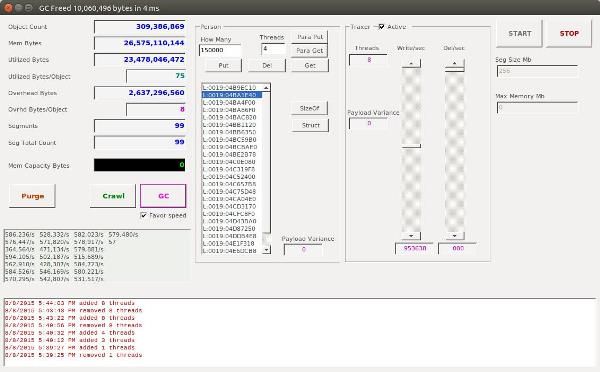Click the STOP button
Screen dimensions: 600x372
569,34
